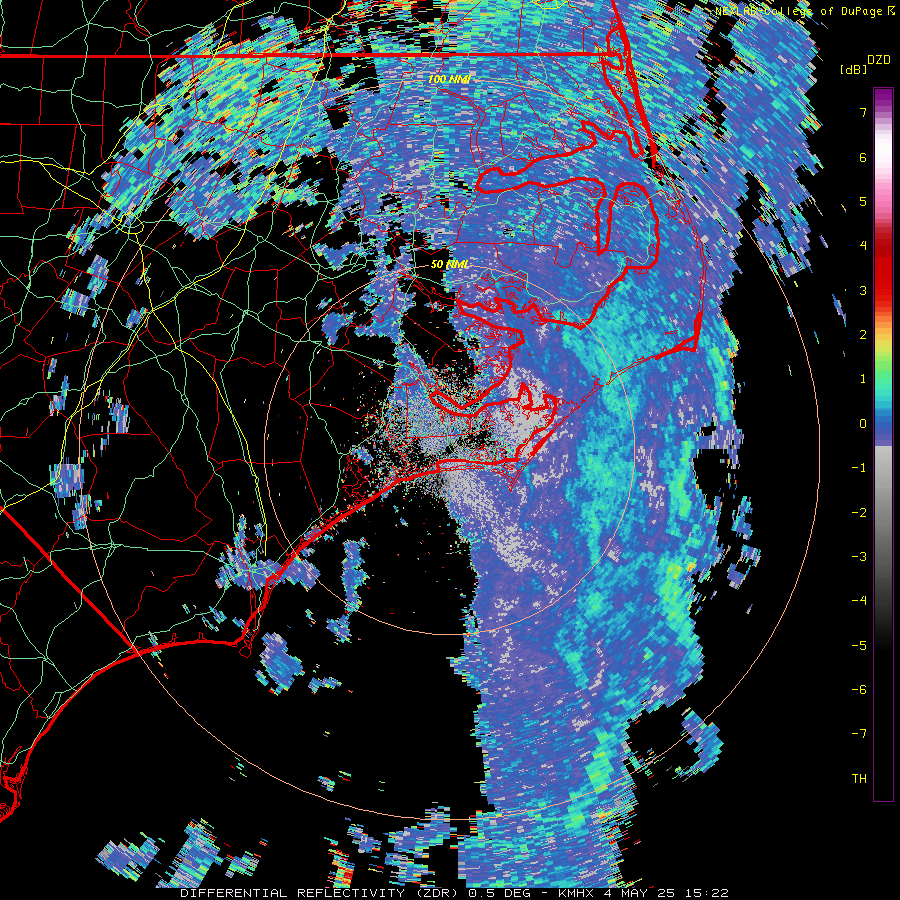Viewport: 900px width, 900px height.
Task: Click the "-6" value on the color scale
Action: (859, 689)
